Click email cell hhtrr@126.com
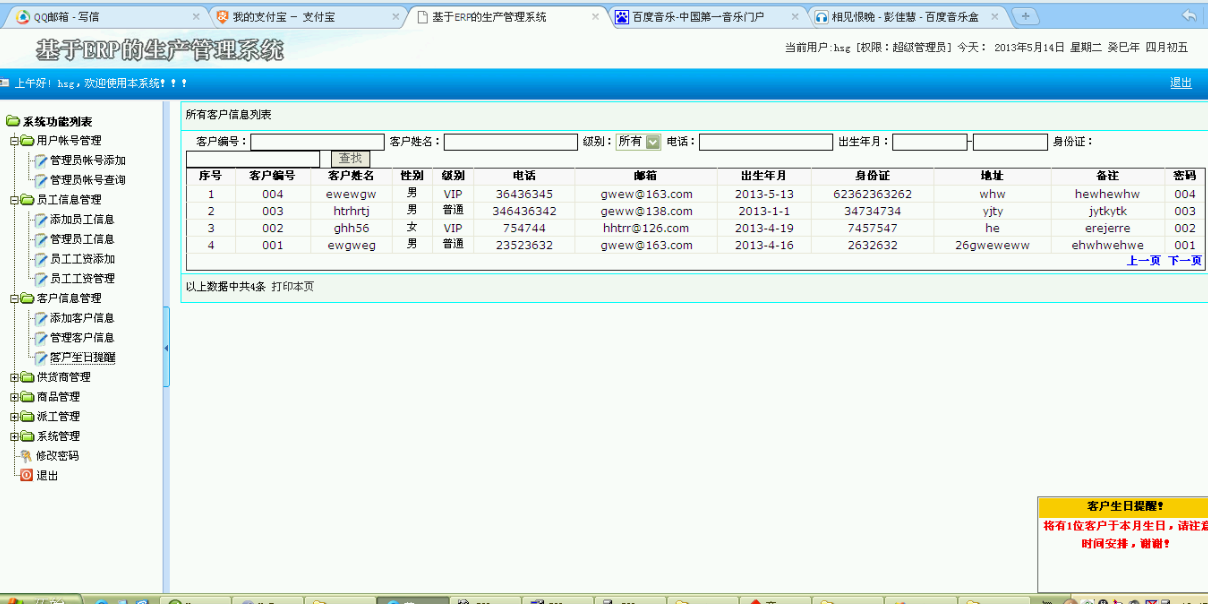This screenshot has height=604, width=1208. click(646, 228)
